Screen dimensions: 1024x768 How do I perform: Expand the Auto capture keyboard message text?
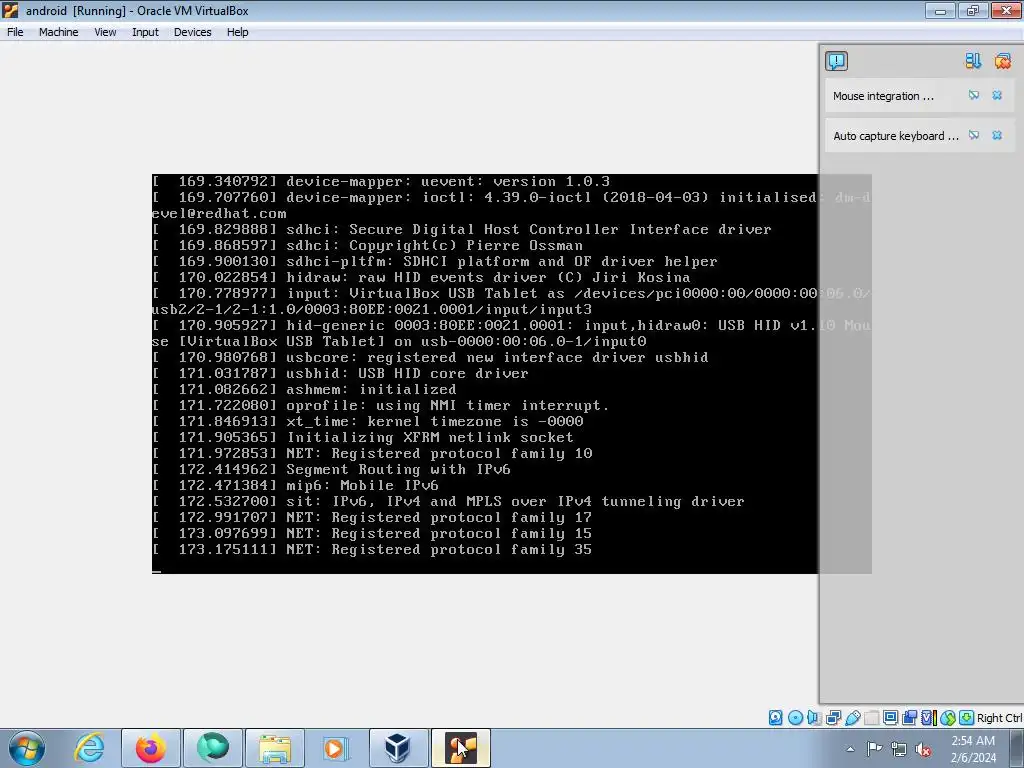coord(896,136)
